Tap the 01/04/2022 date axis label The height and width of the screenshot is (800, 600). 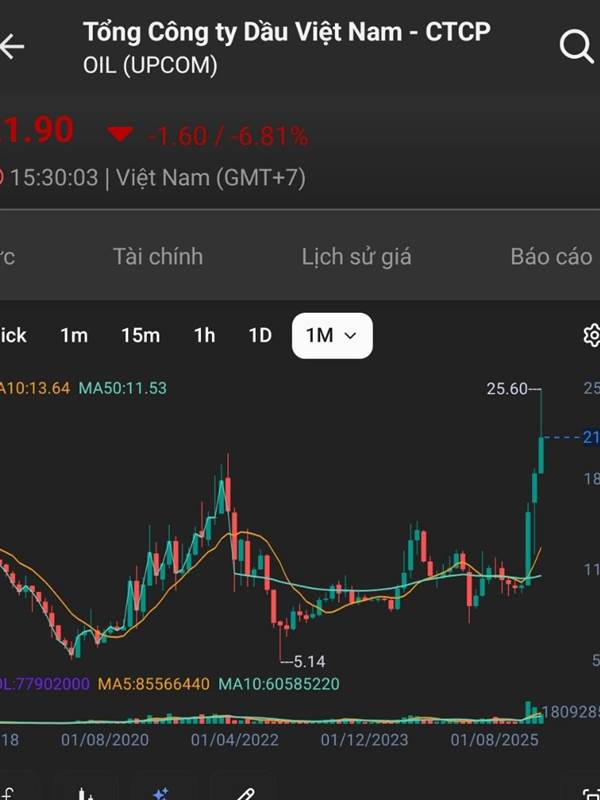(235, 740)
